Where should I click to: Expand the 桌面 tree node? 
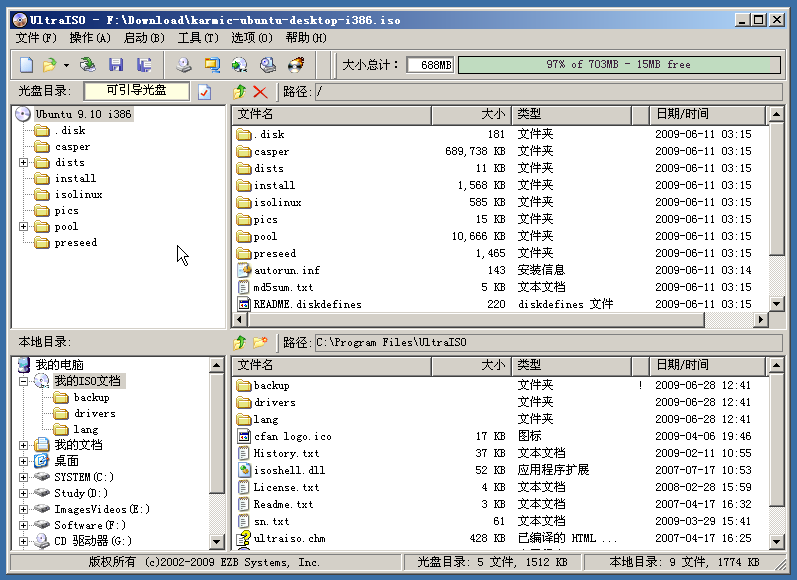23,461
